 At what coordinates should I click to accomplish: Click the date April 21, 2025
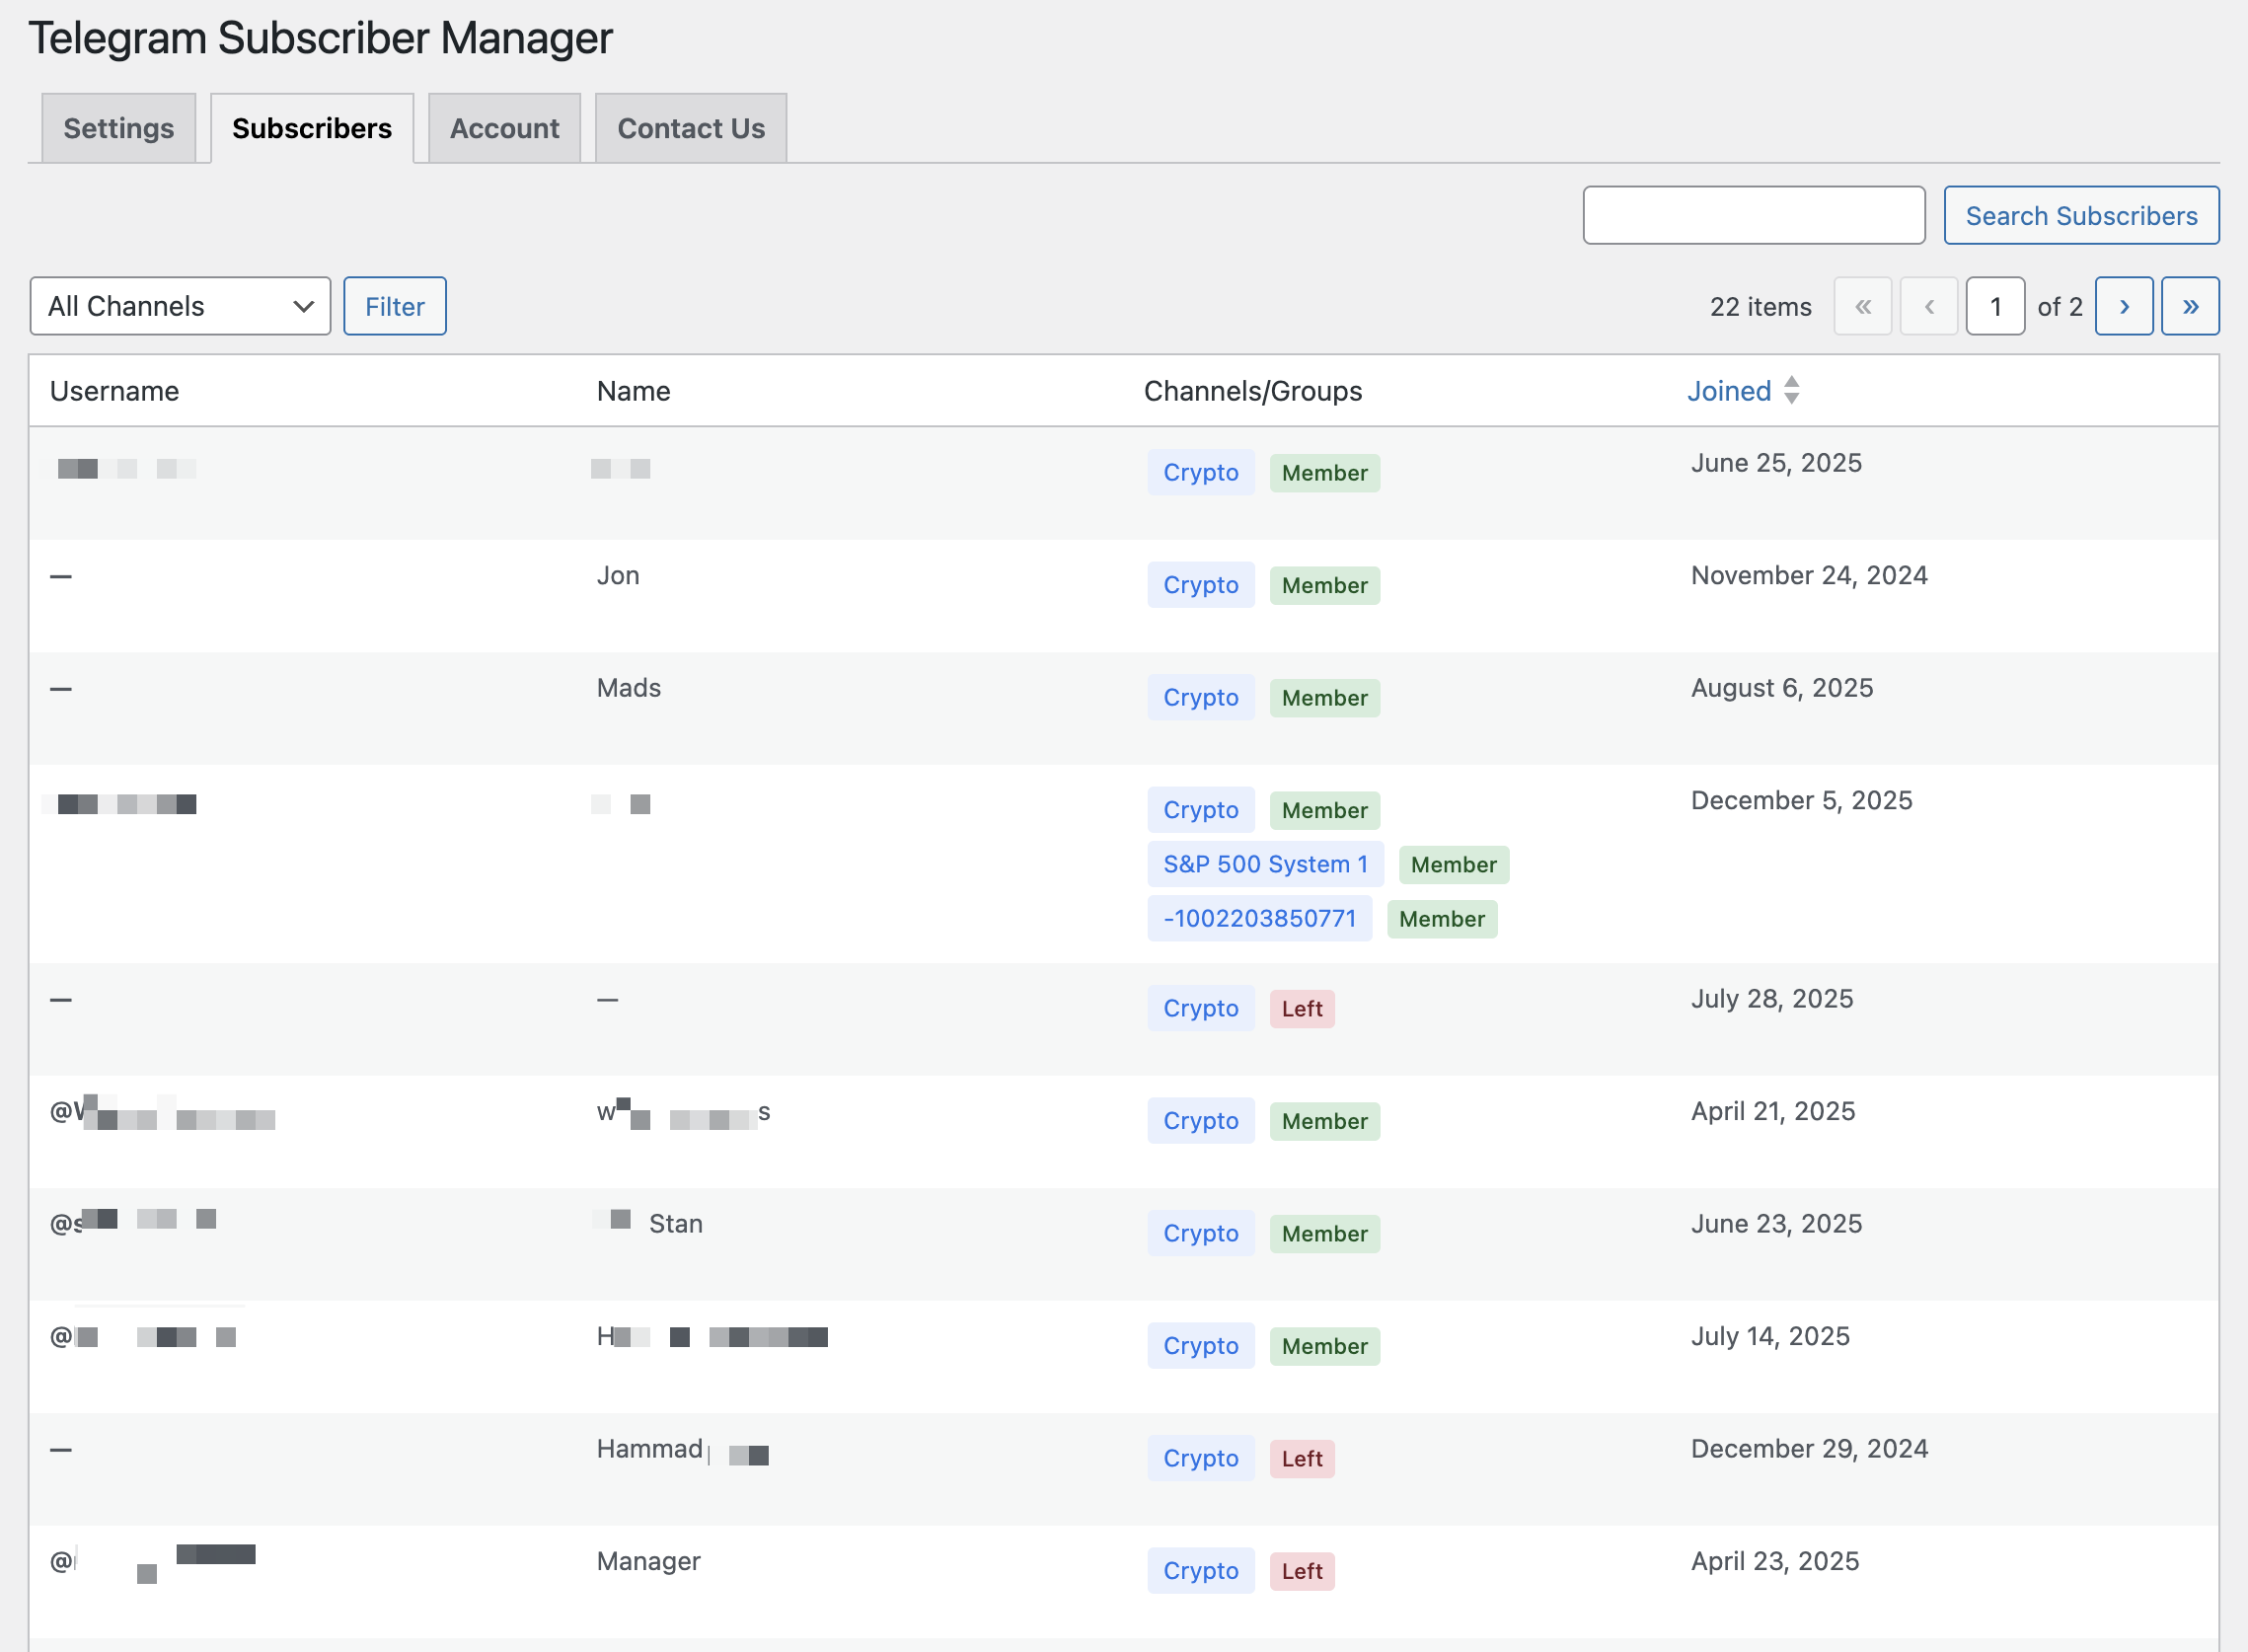(1773, 1111)
